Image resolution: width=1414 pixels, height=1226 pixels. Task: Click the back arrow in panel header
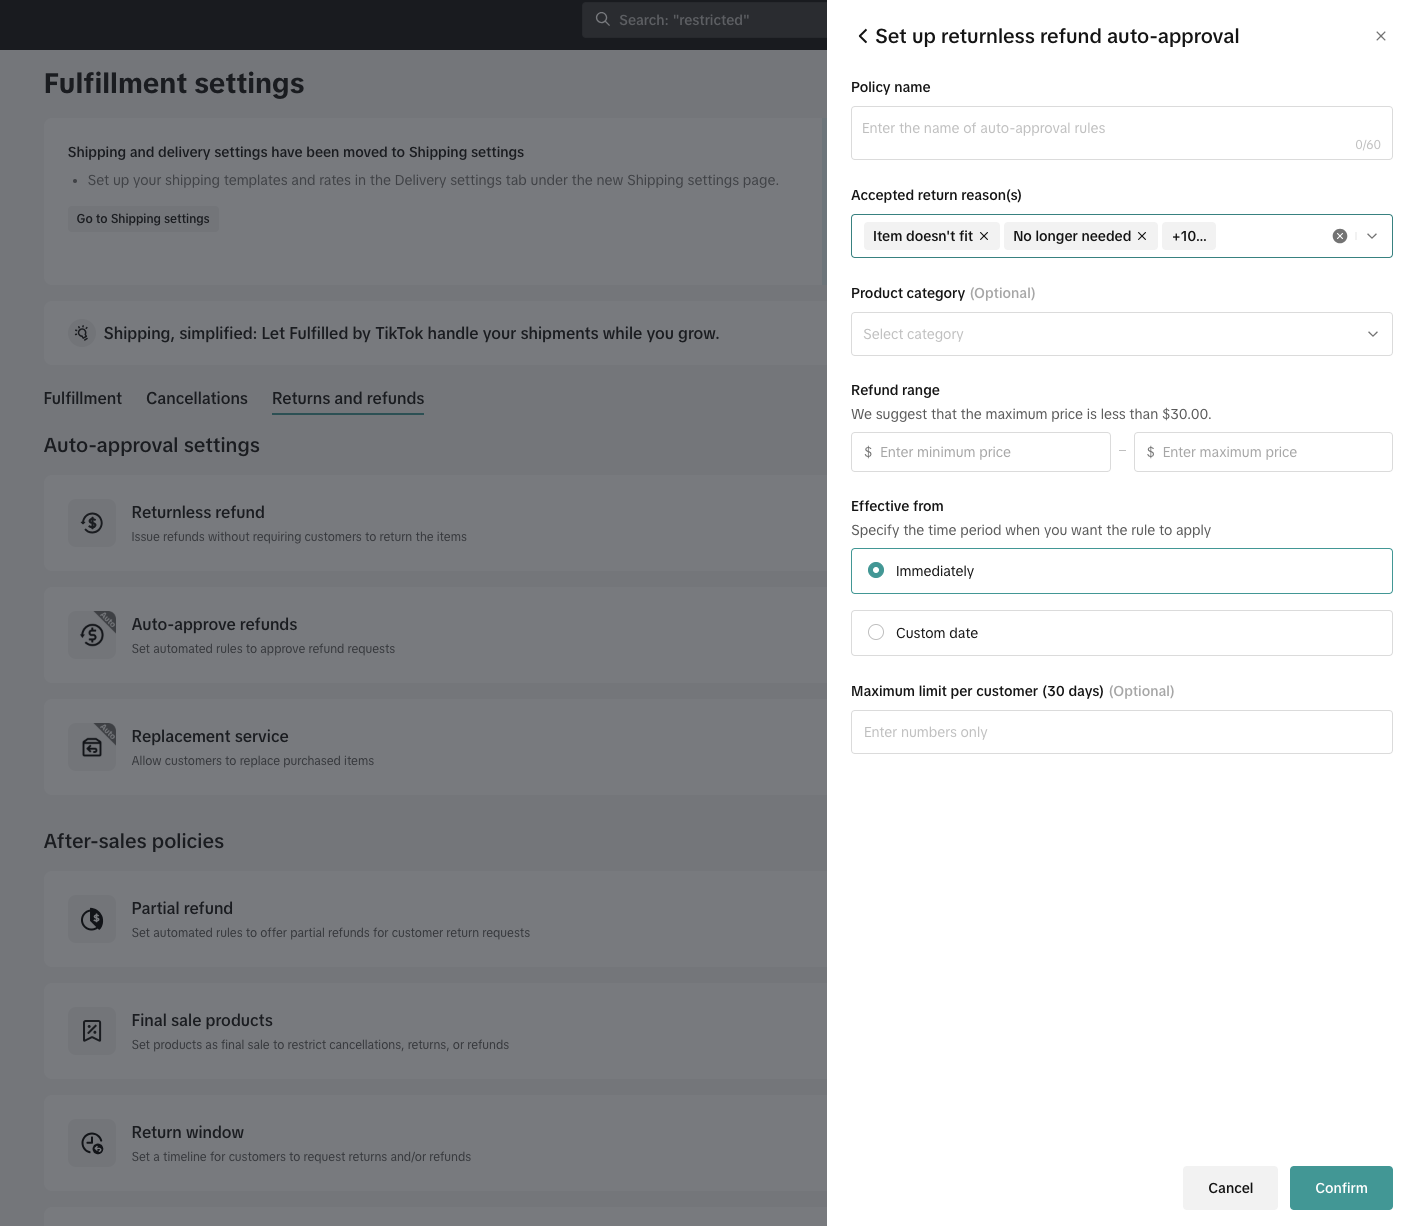[x=862, y=37]
